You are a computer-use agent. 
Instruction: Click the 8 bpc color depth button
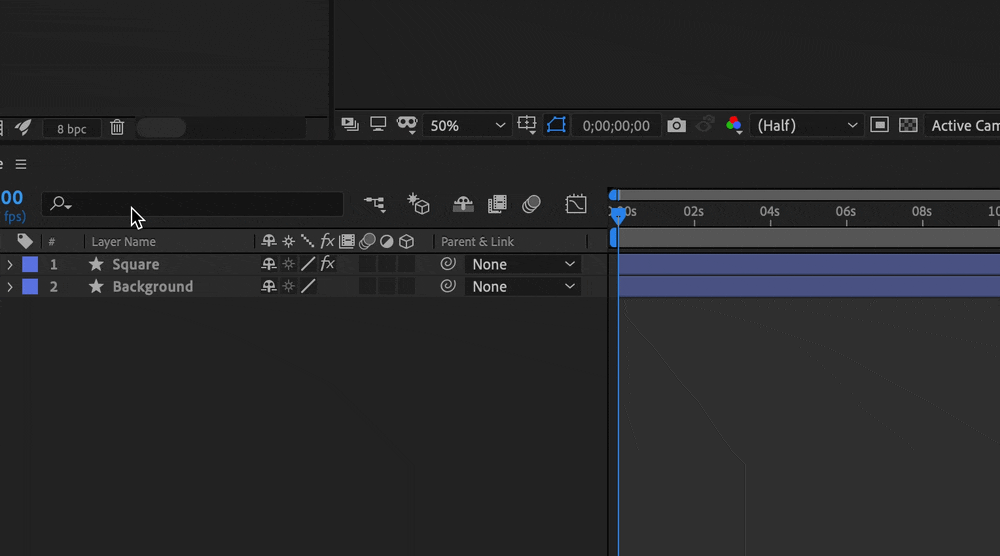[x=71, y=129]
